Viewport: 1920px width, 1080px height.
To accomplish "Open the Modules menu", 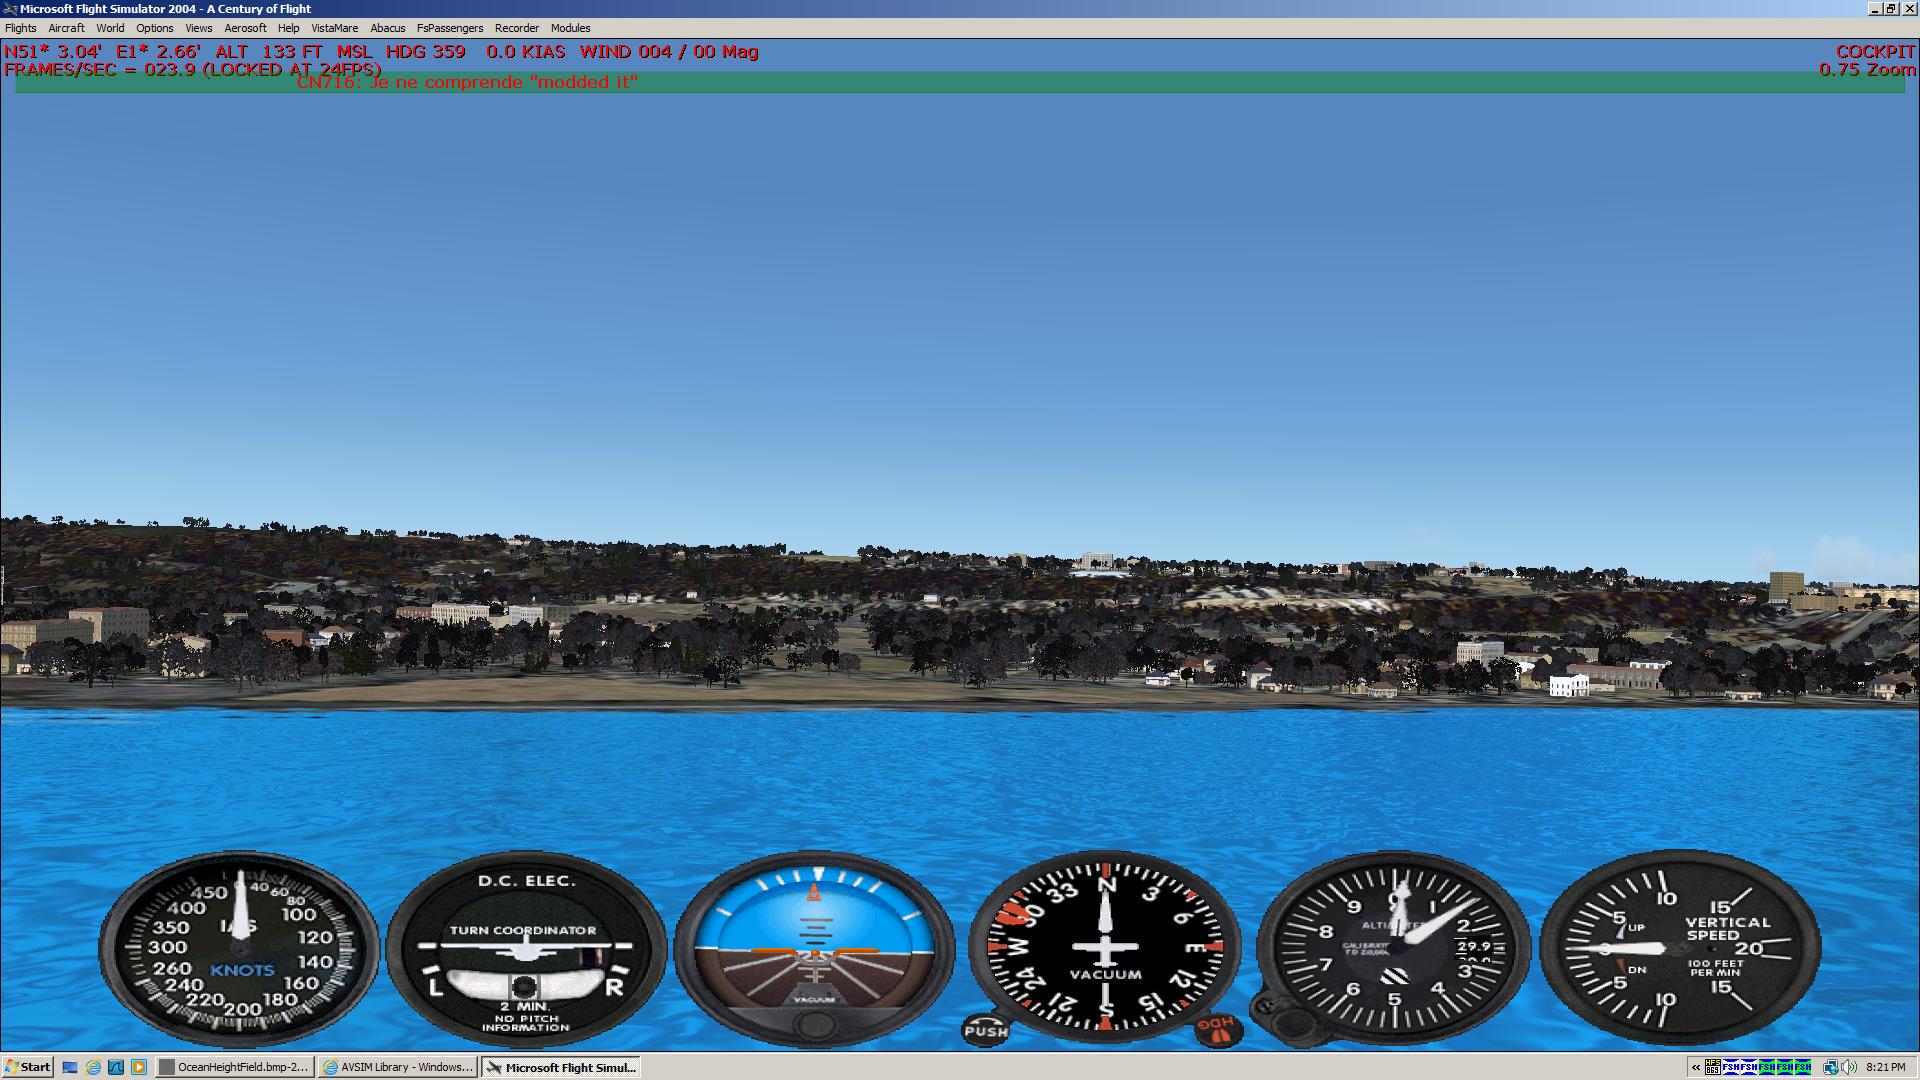I will point(570,28).
